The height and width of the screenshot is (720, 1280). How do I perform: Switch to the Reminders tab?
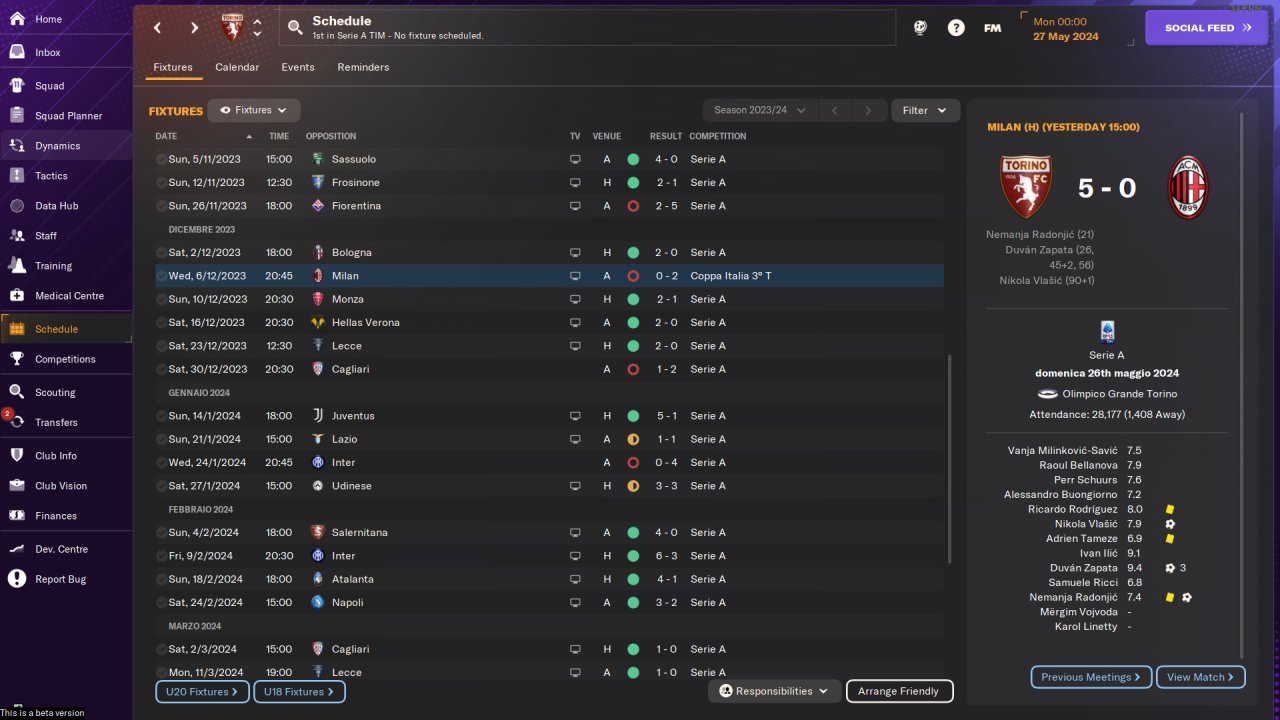pyautogui.click(x=363, y=67)
